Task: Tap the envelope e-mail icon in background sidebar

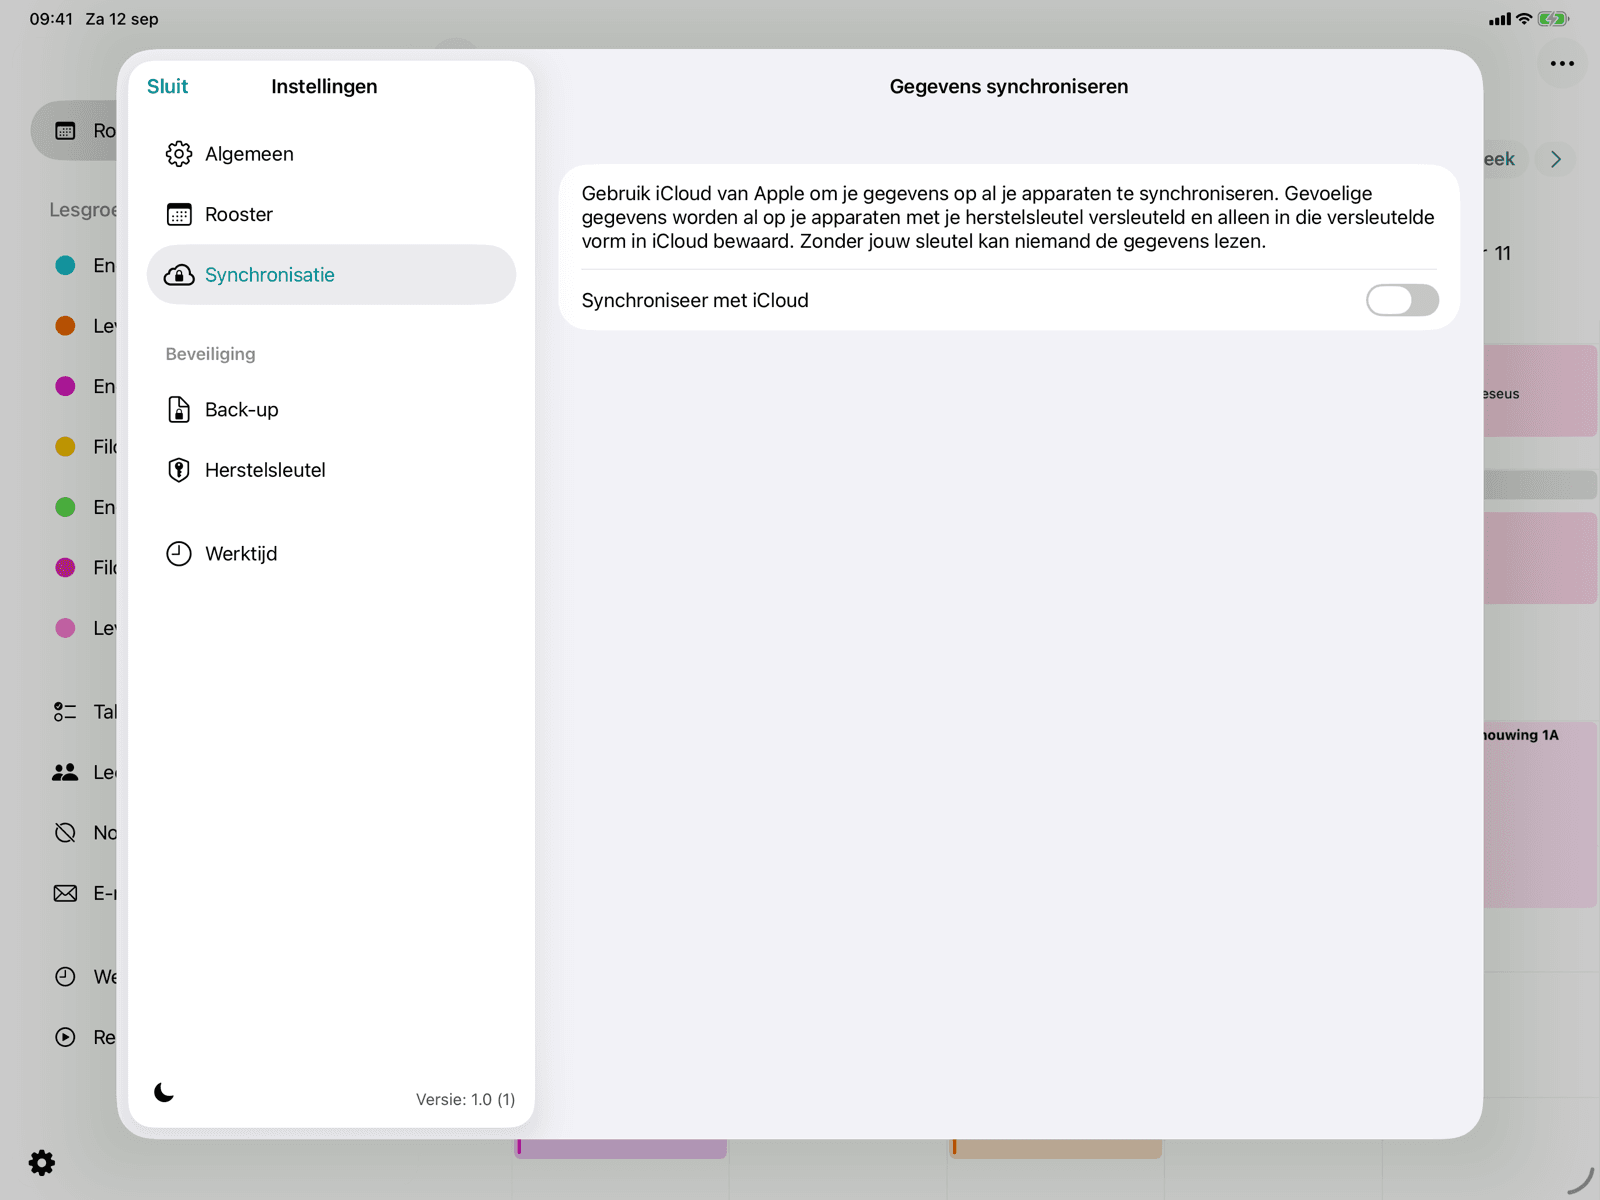Action: [65, 893]
